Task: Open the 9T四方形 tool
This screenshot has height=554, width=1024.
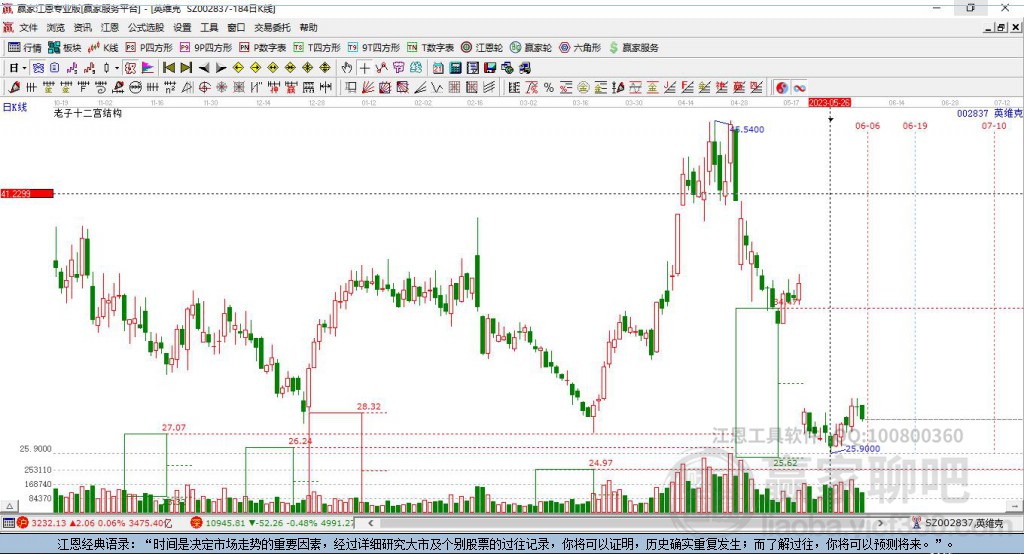Action: click(x=374, y=48)
